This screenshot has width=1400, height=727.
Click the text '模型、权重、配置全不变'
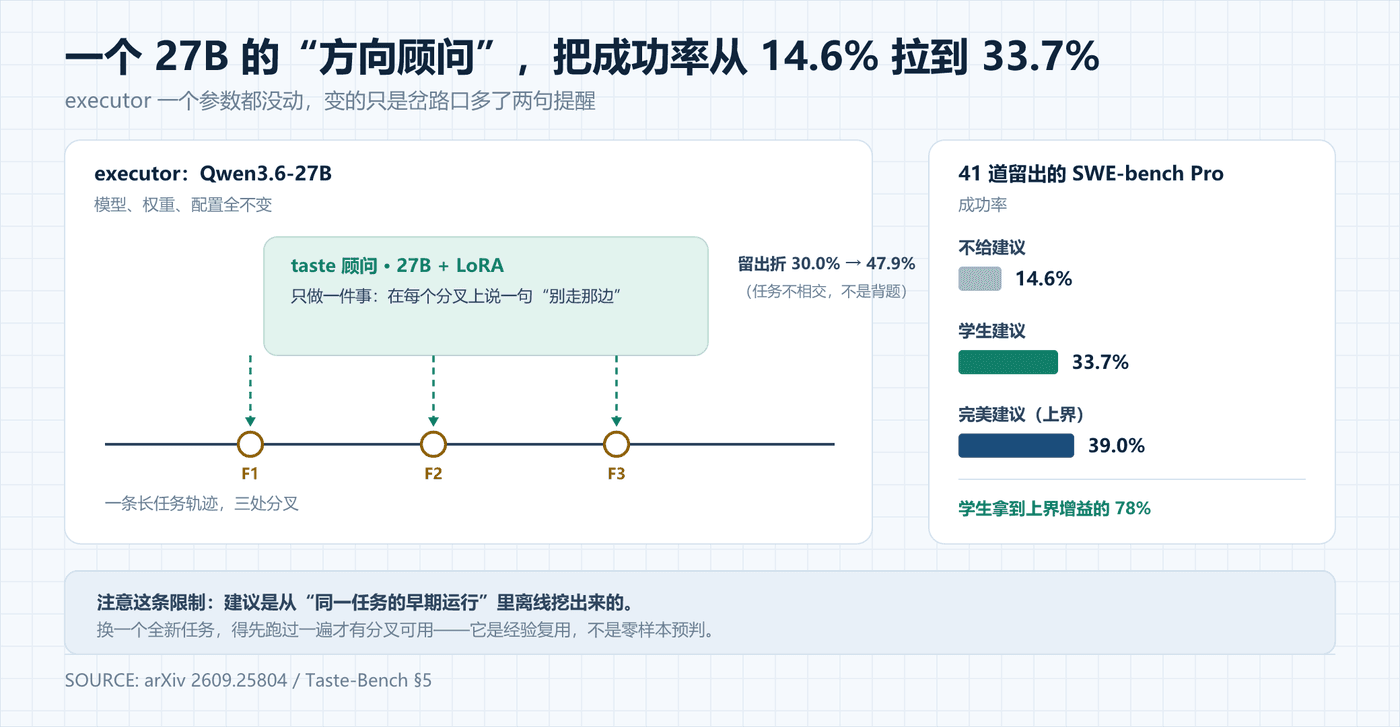[x=183, y=205]
